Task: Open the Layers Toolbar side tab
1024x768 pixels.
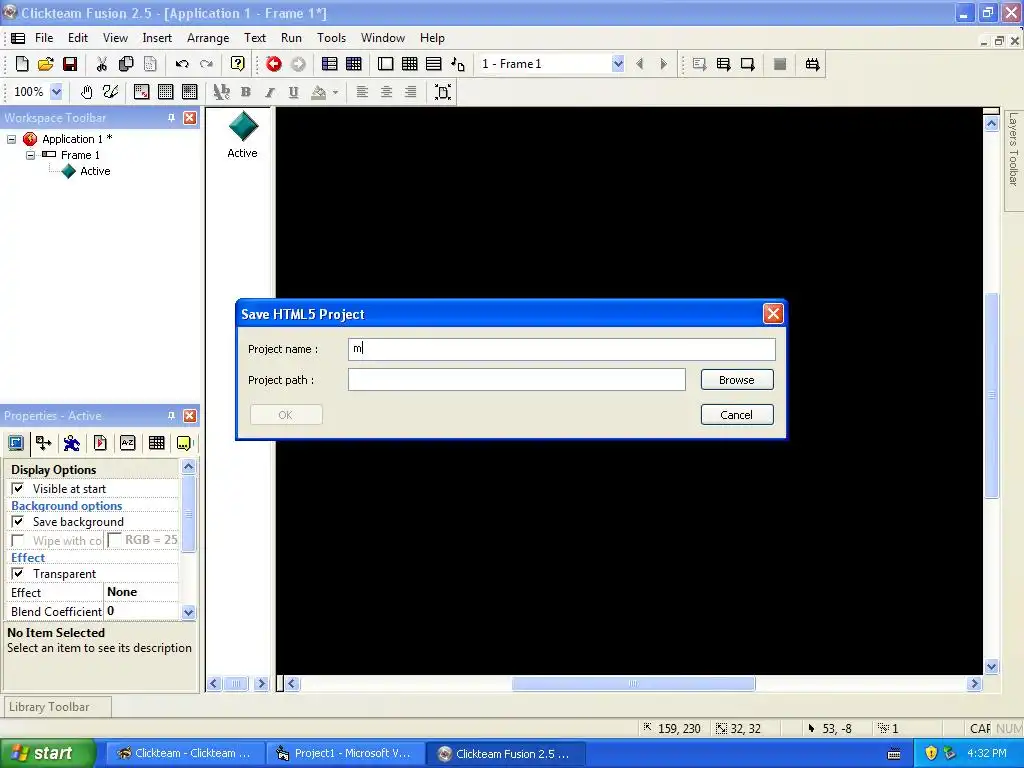Action: pyautogui.click(x=1014, y=160)
